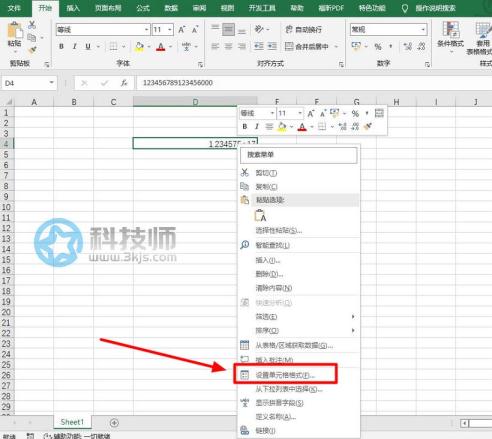Toggle Wrap Text (自动换行)

(304, 30)
